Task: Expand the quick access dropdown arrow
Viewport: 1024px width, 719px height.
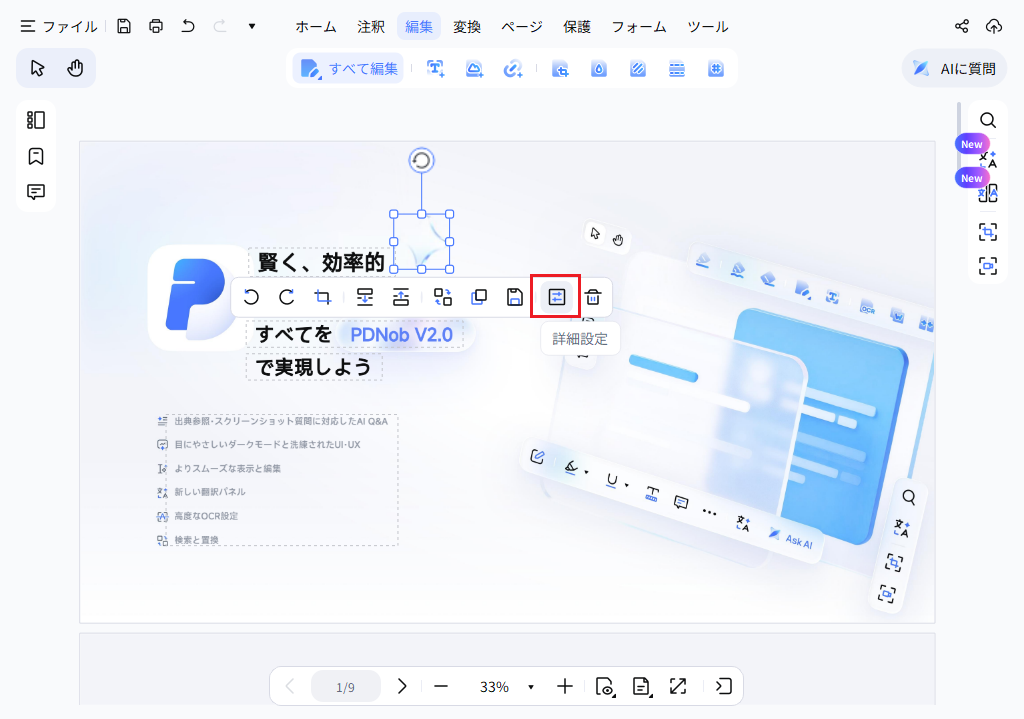Action: tap(252, 27)
